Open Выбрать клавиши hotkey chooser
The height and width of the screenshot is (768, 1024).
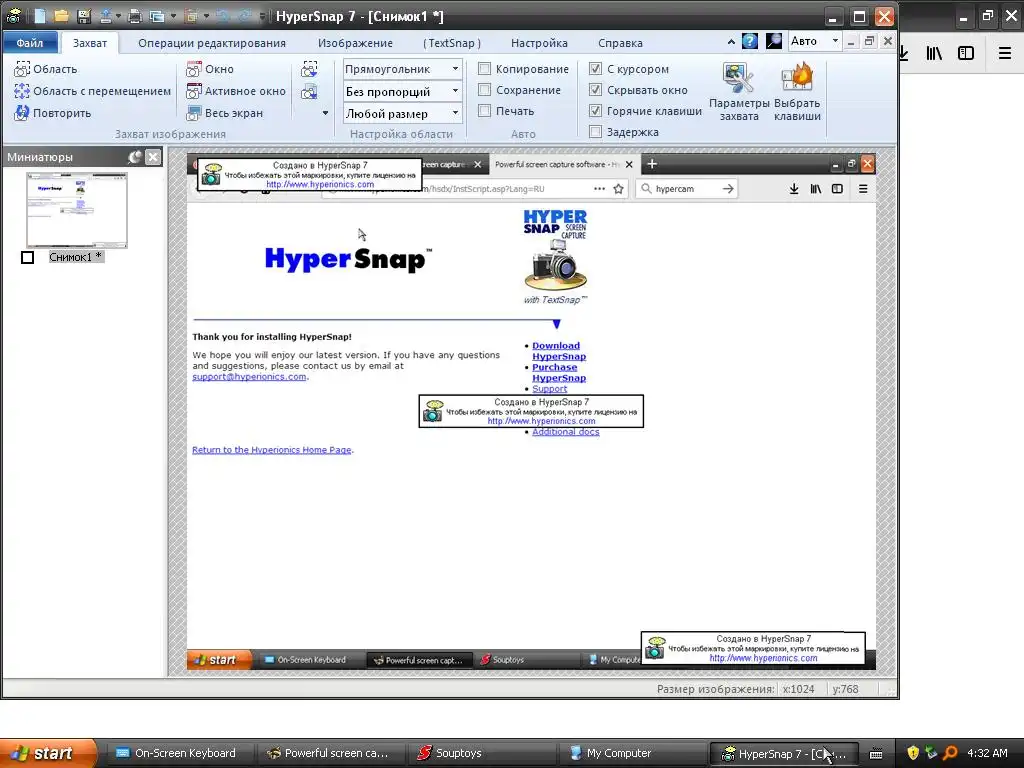(797, 91)
